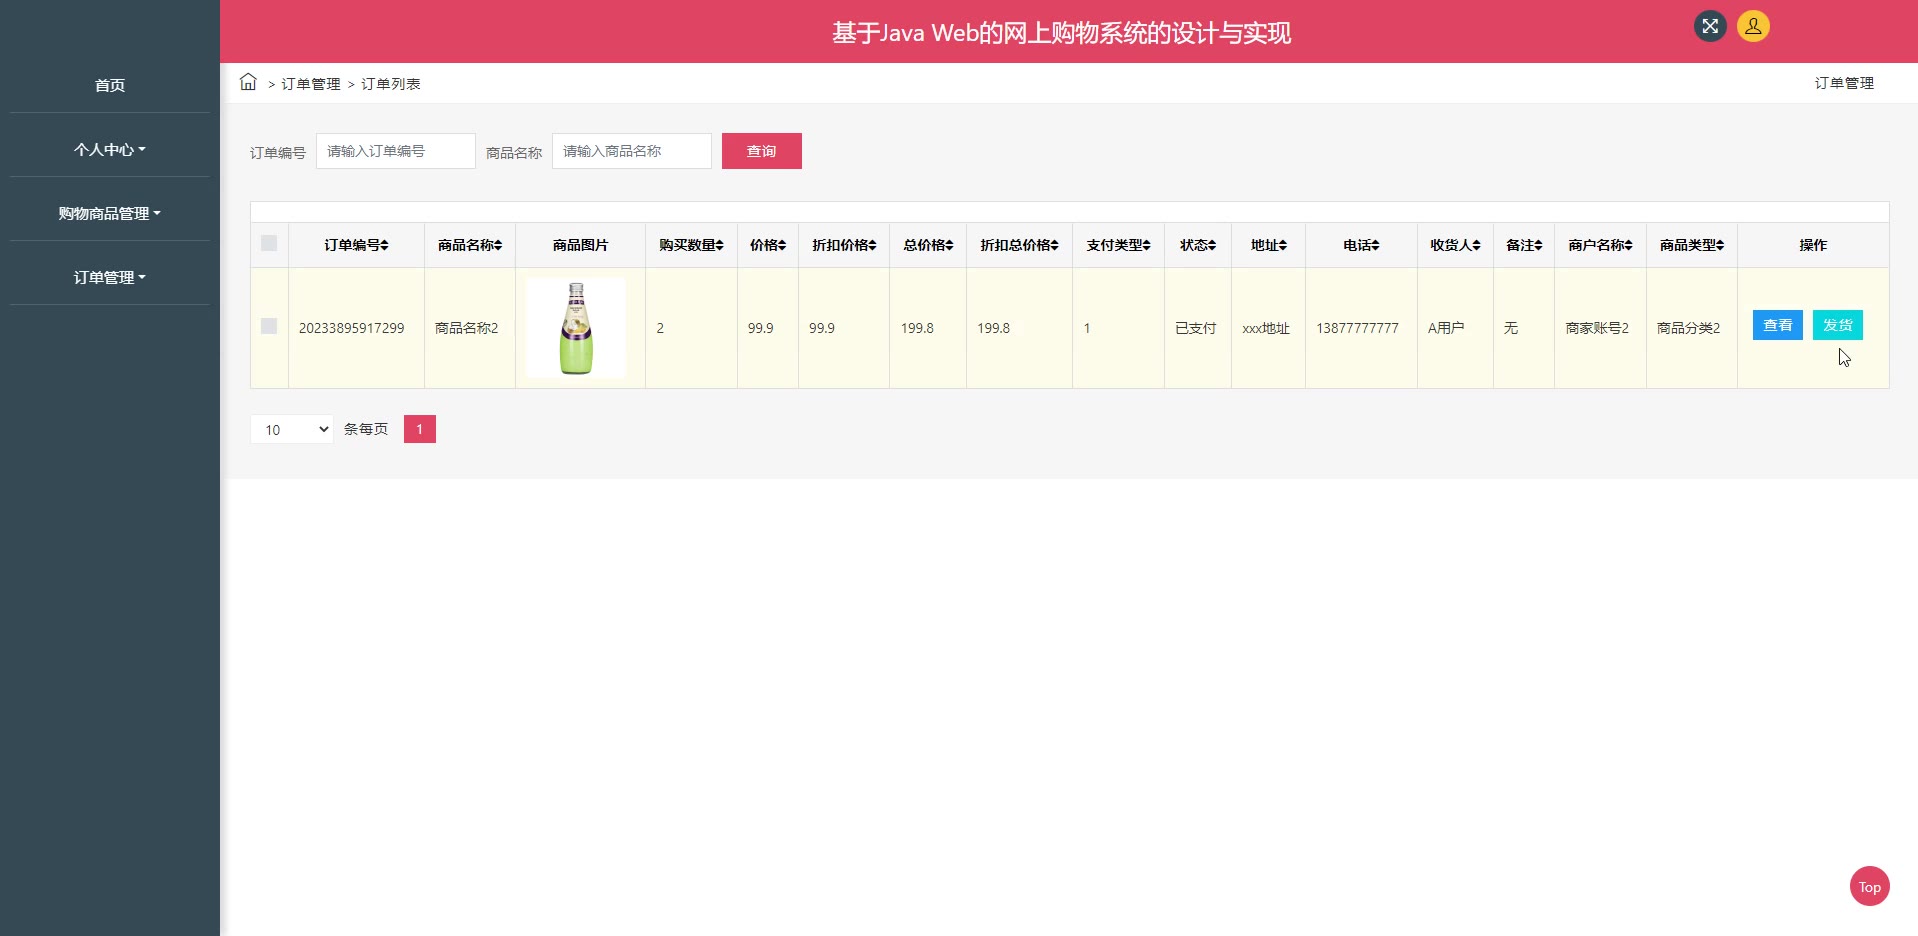The image size is (1918, 936).
Task: Click the 订单管理 title at top right
Action: tap(1845, 83)
